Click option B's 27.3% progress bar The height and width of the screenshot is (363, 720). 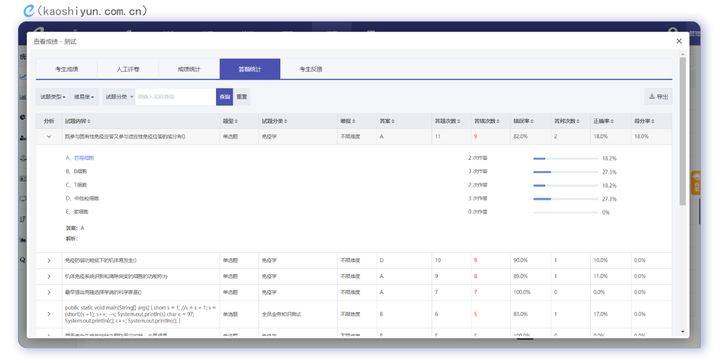[x=566, y=172]
